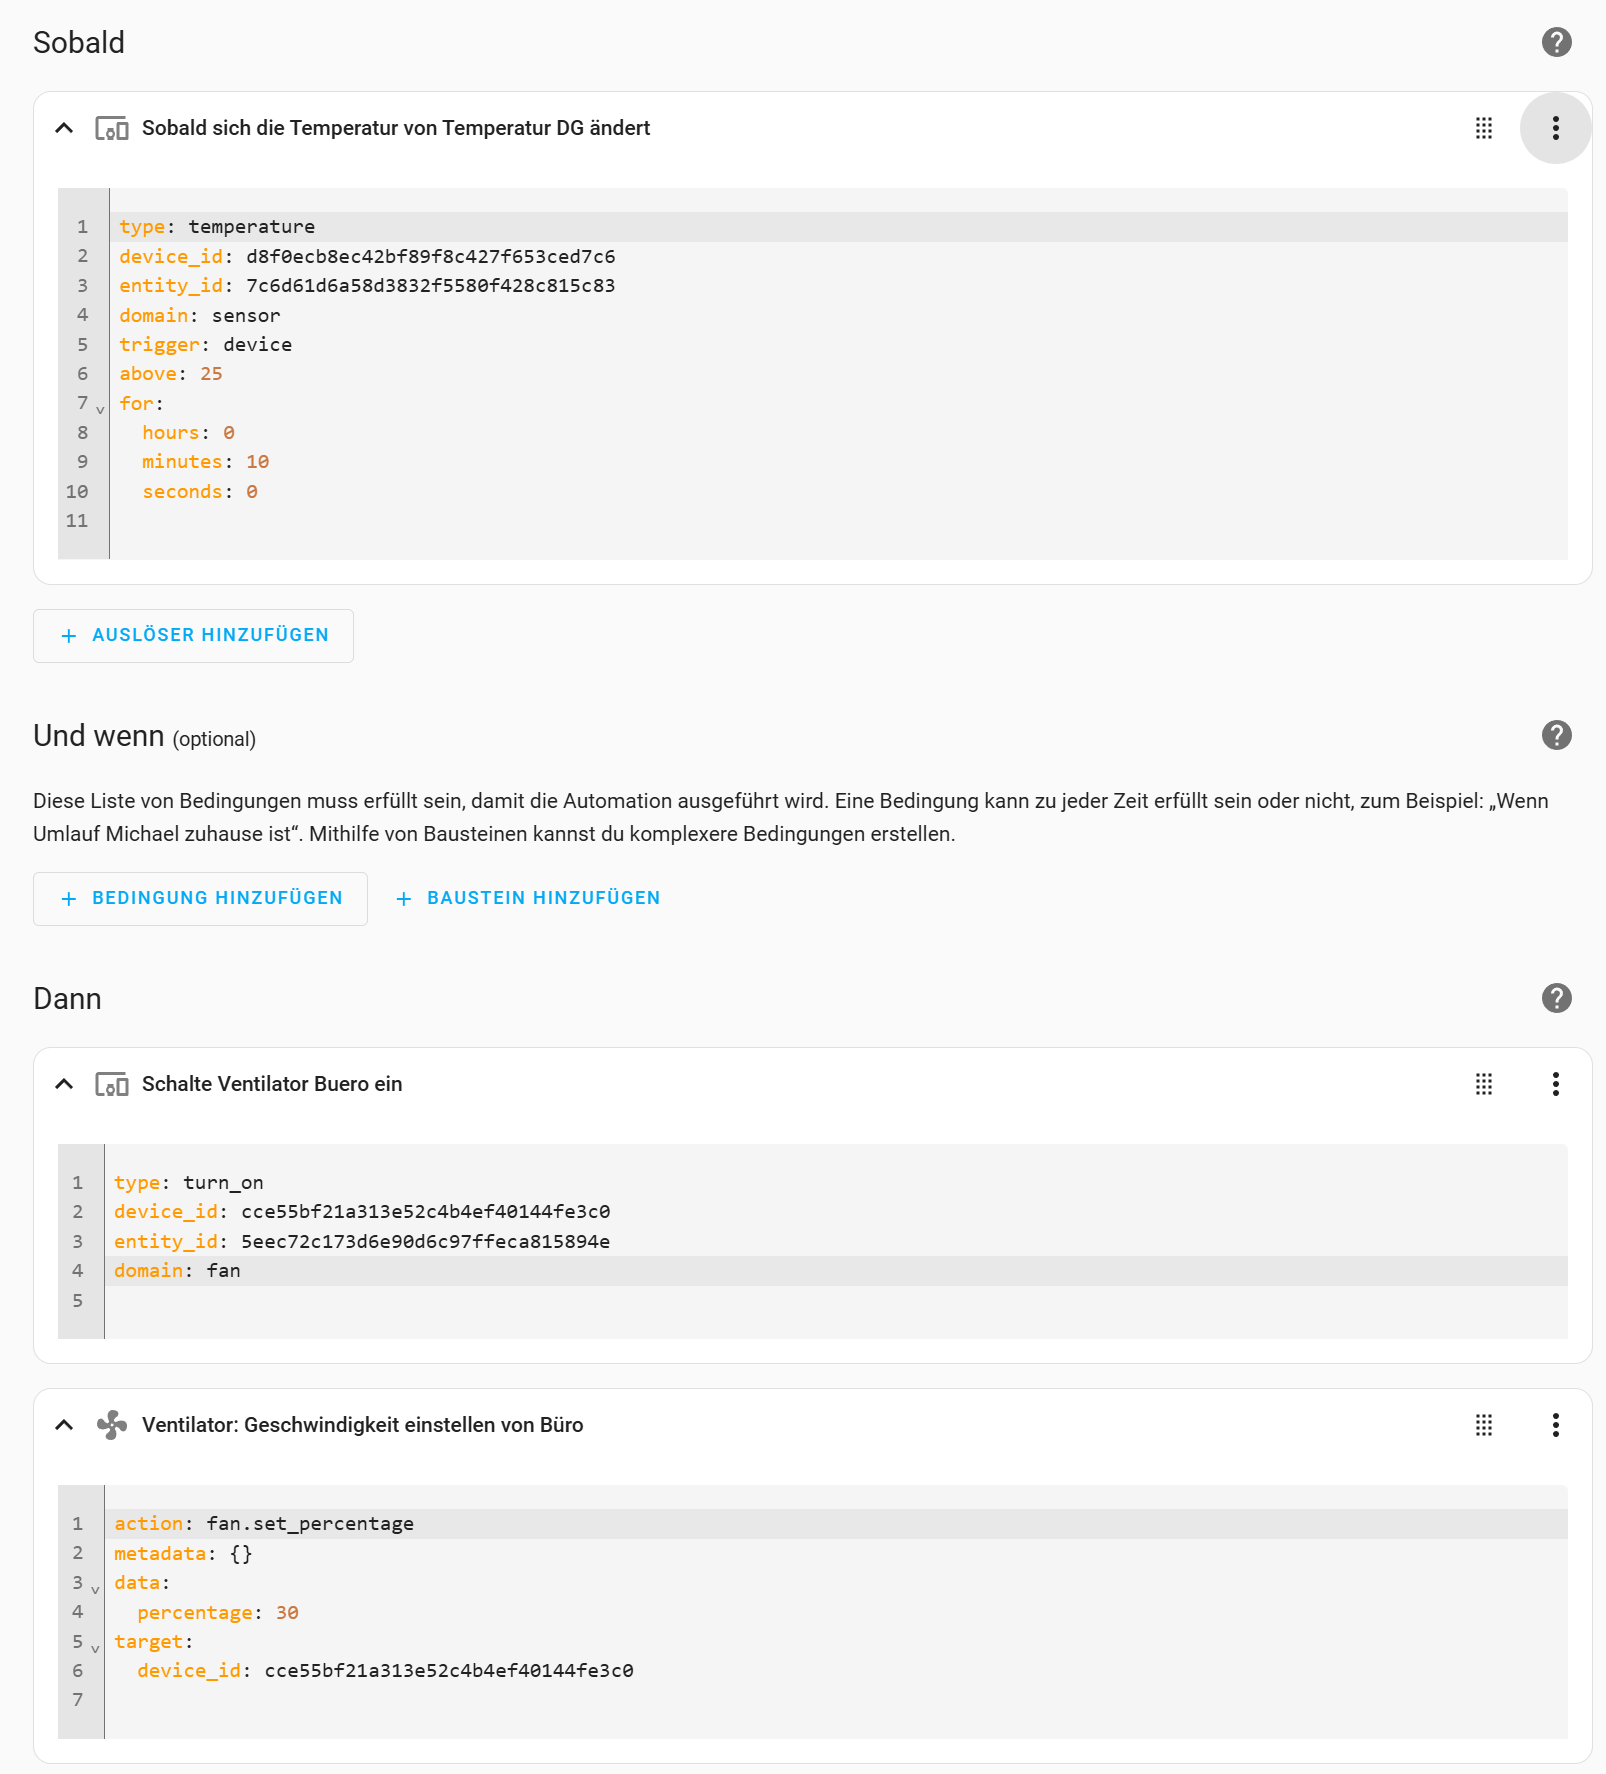Open three-dot menu of temperature trigger
Screen dimensions: 1606x1774
pyautogui.click(x=1555, y=128)
